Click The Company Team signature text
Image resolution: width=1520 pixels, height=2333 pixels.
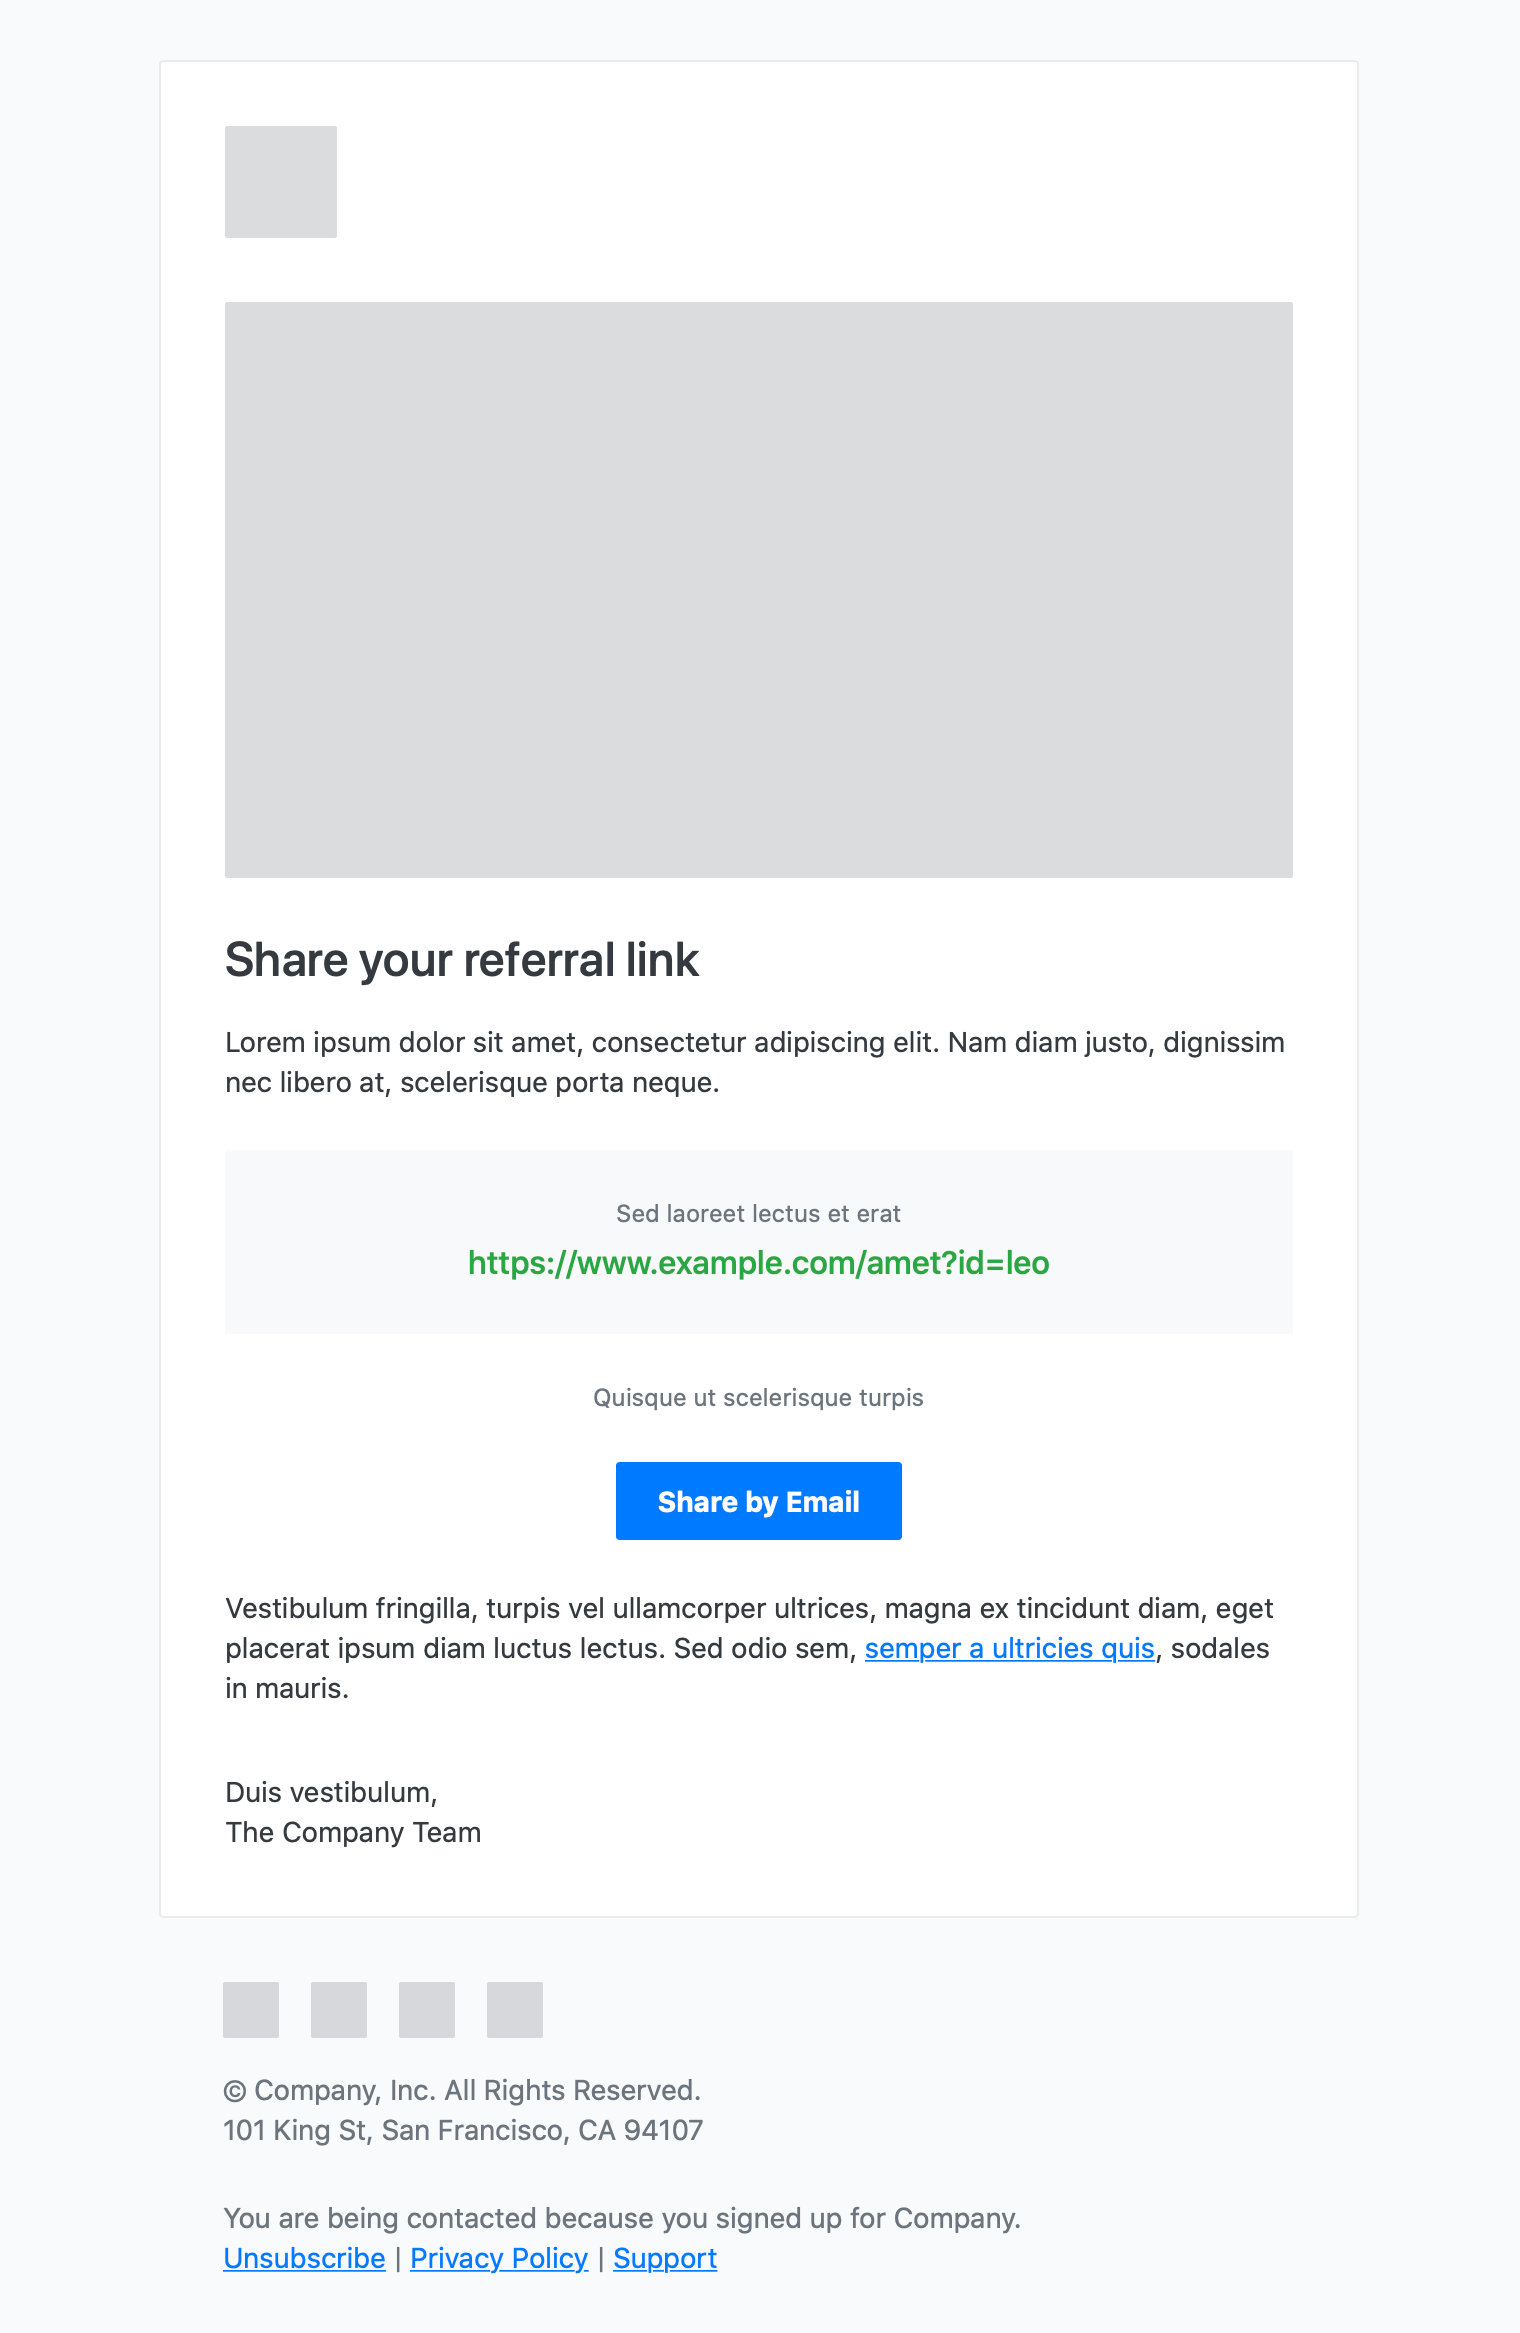coord(353,1833)
